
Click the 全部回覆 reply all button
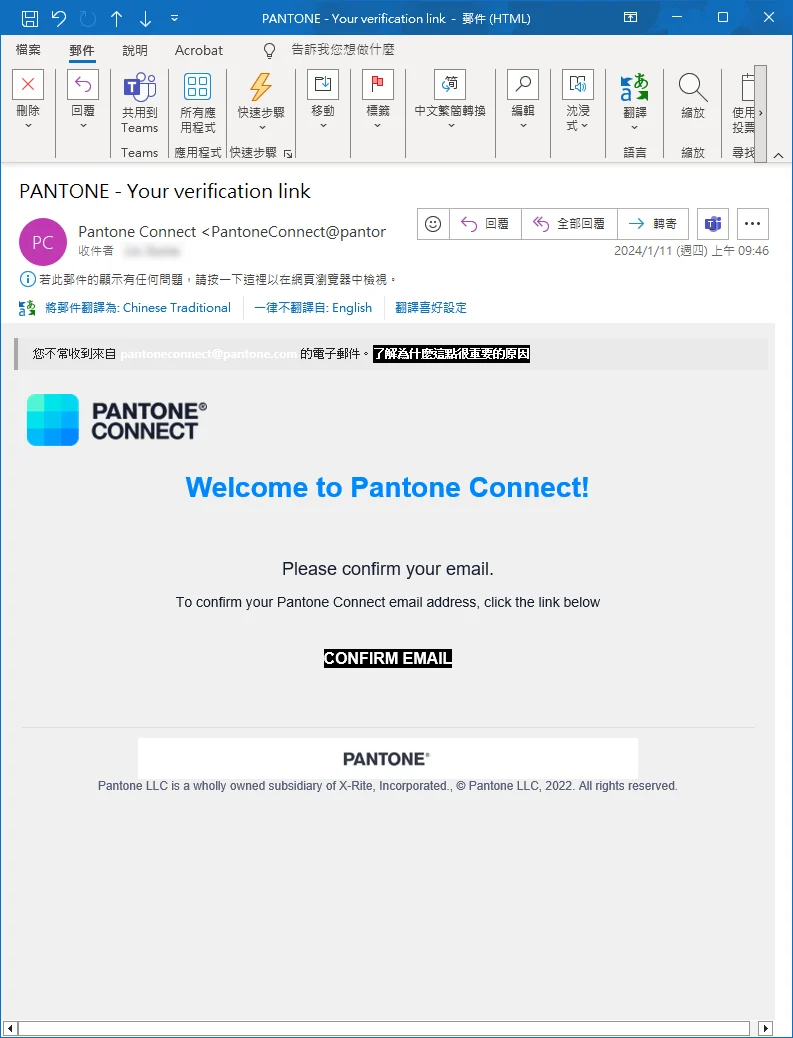(569, 224)
